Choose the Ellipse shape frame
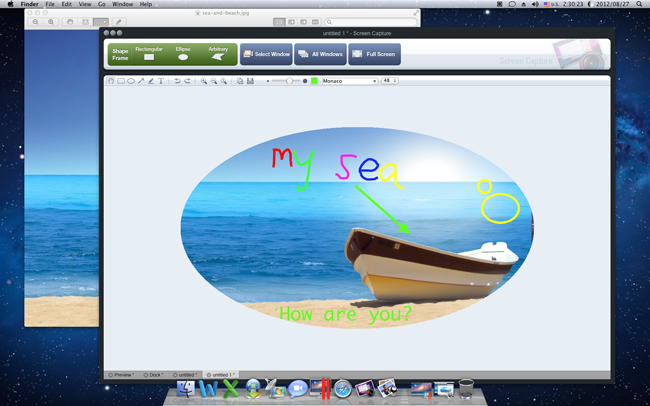 [183, 54]
